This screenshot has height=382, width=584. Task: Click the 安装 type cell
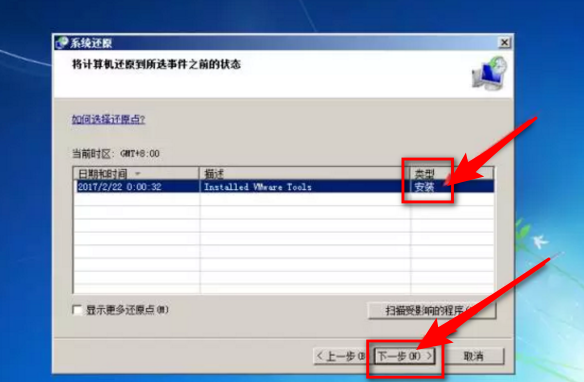point(424,187)
